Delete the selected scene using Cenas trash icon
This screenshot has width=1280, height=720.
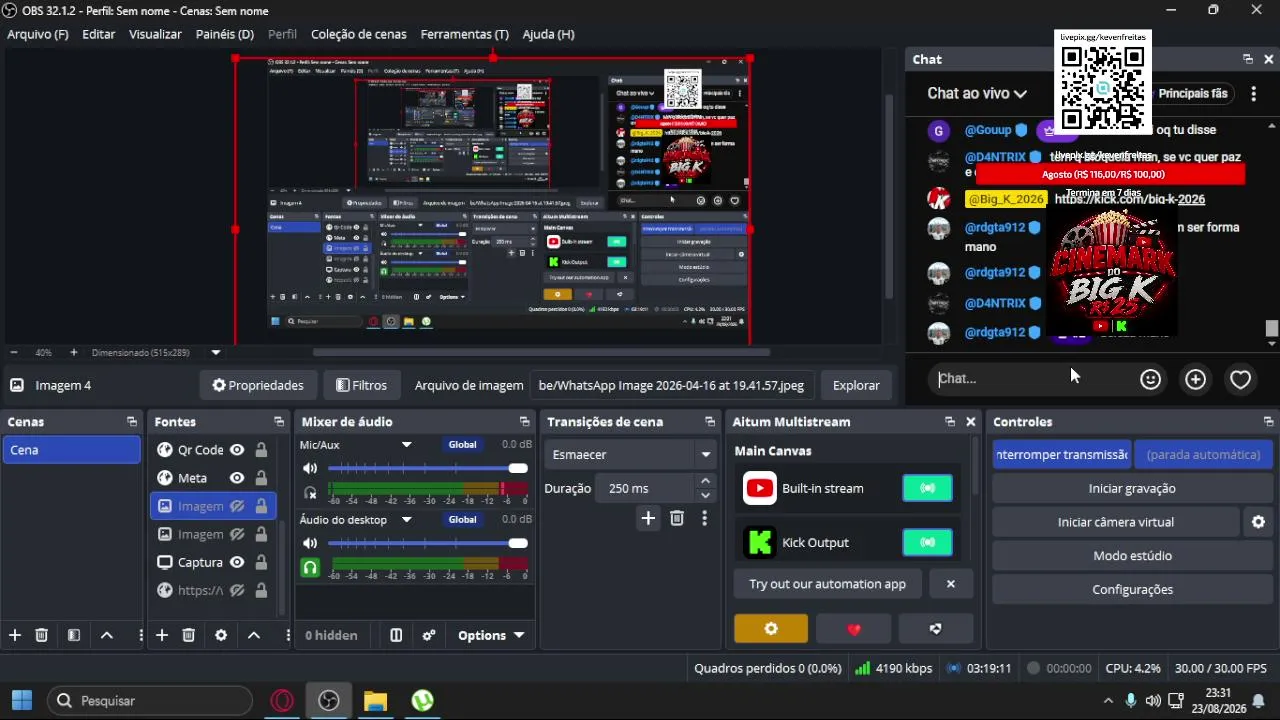coord(42,635)
